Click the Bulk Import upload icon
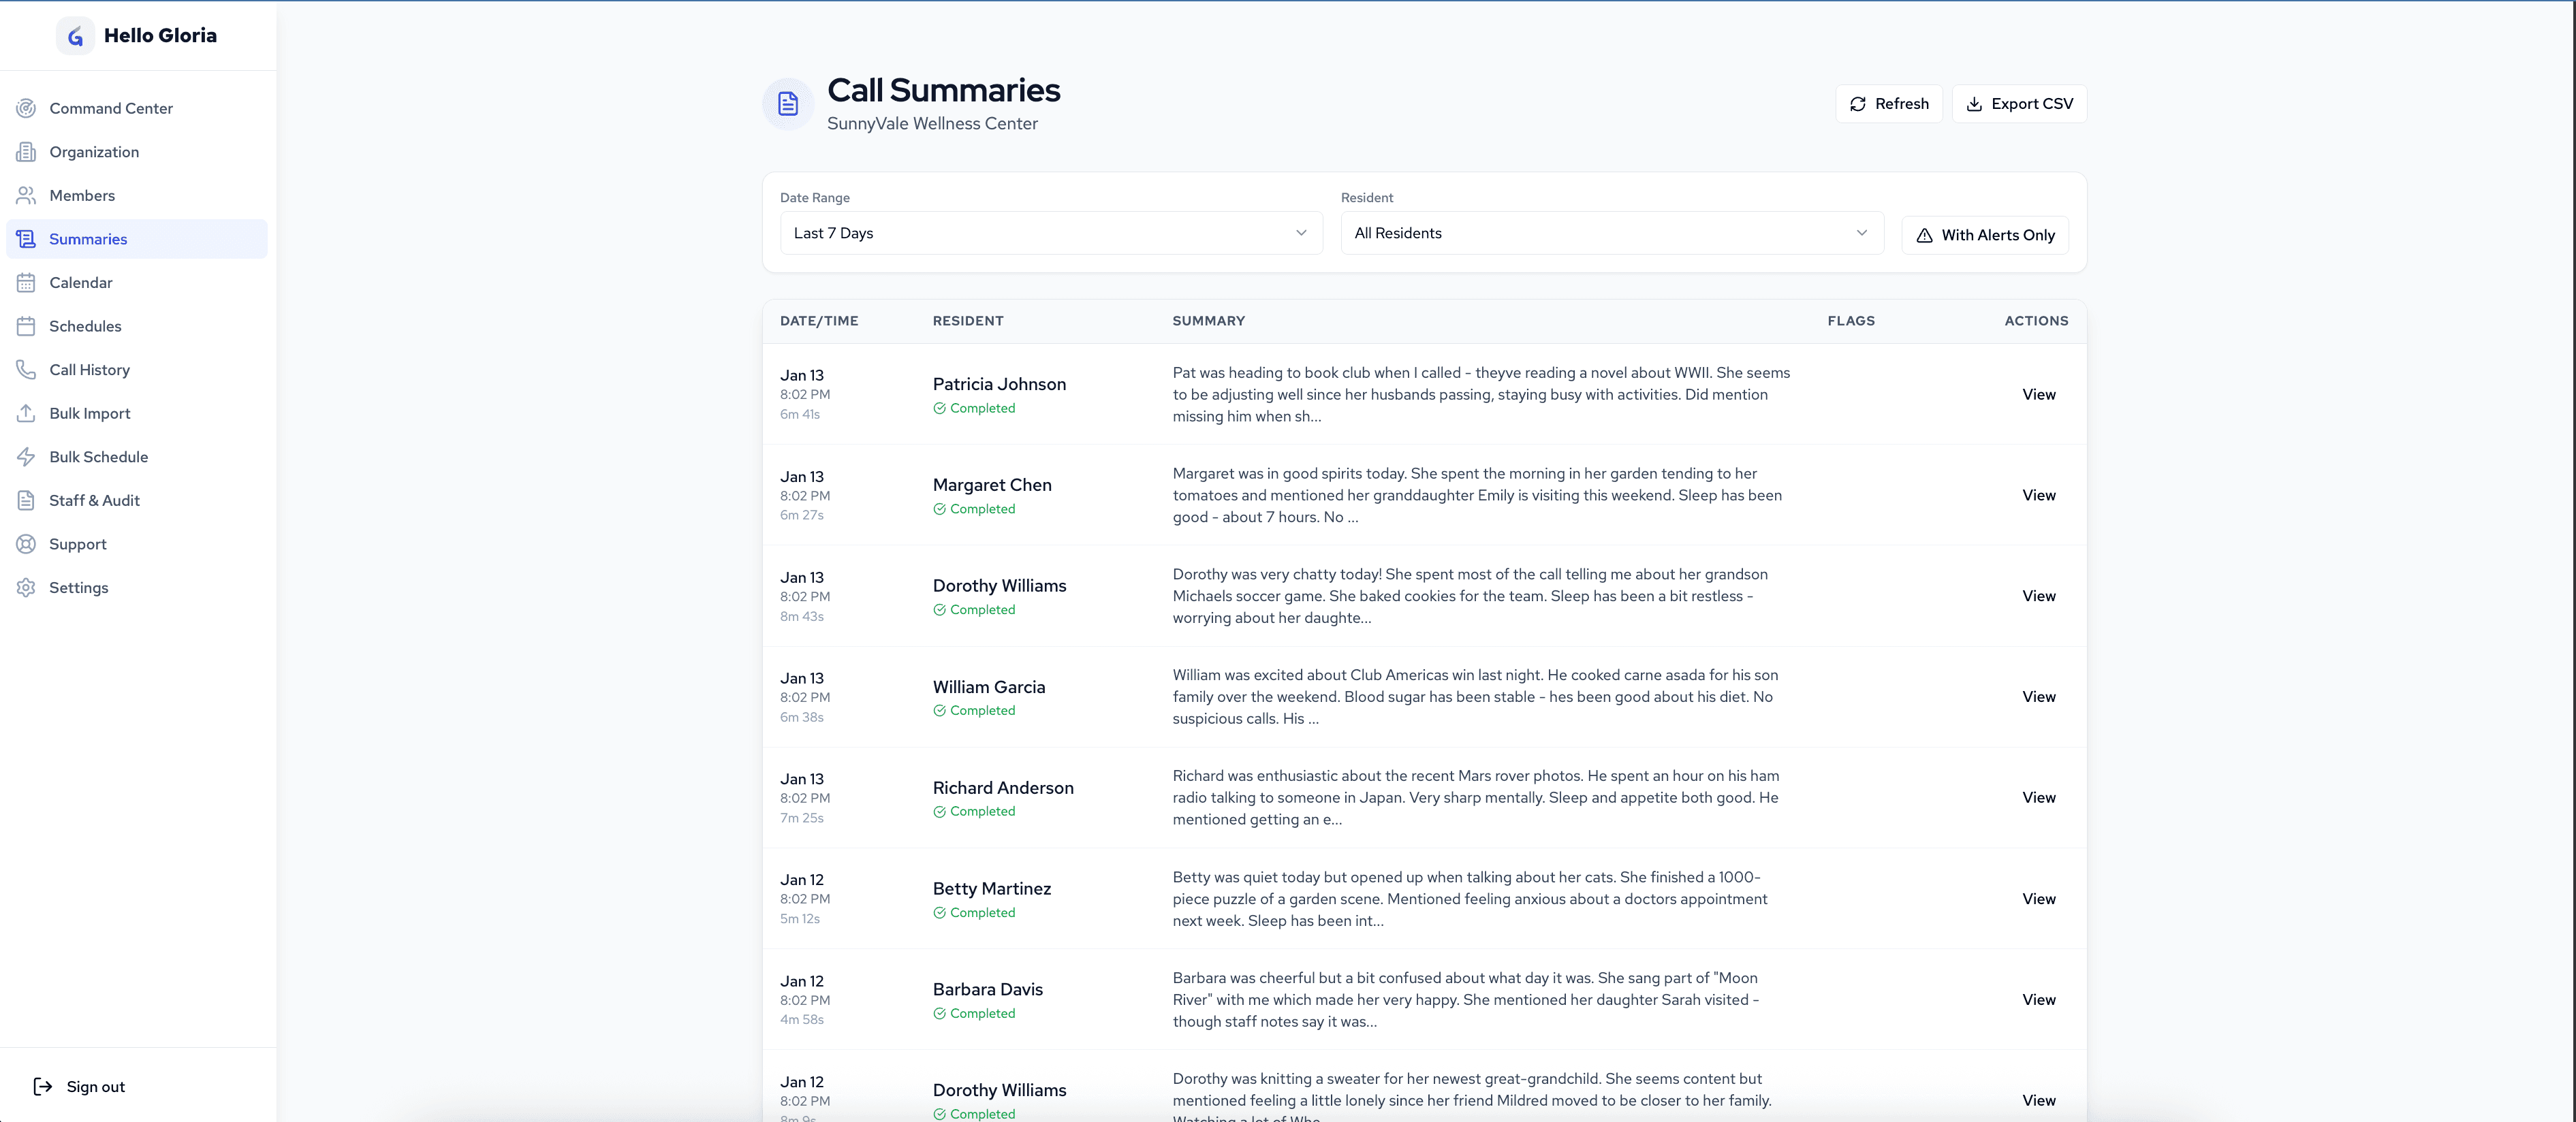This screenshot has height=1122, width=2576. (26, 413)
